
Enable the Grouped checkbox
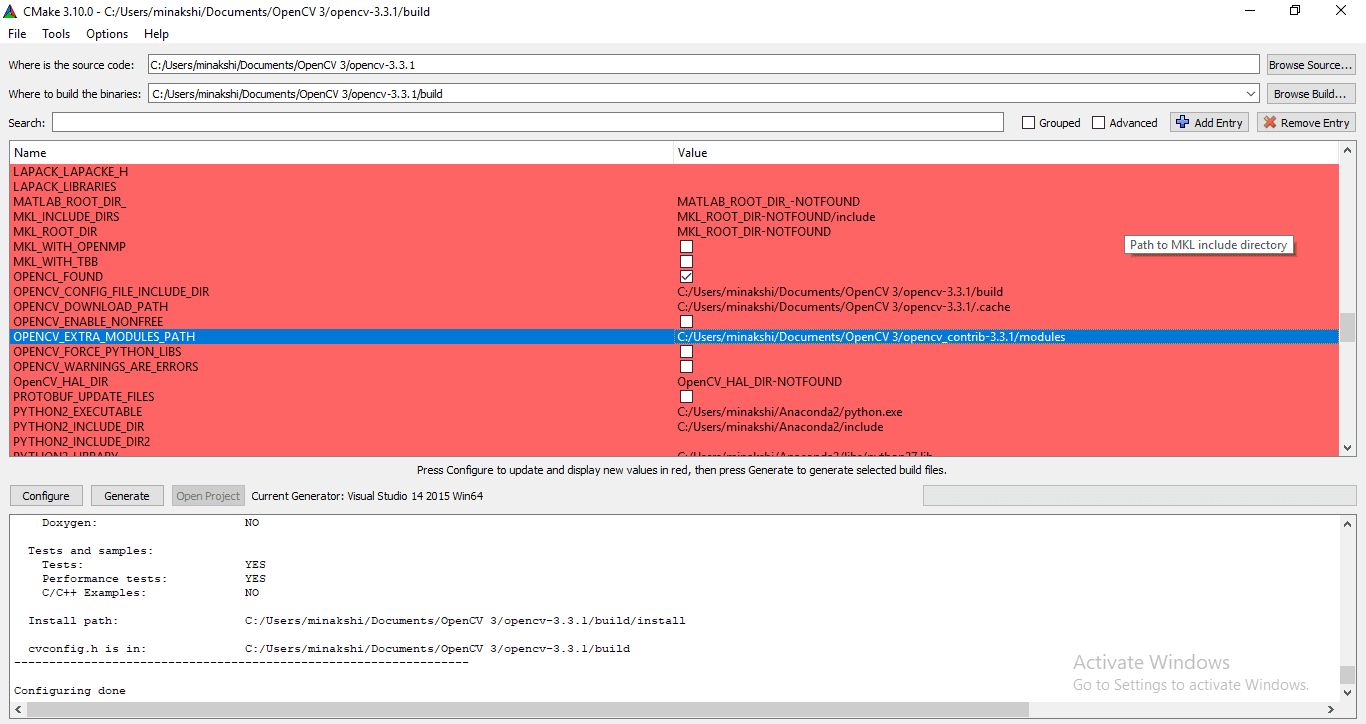1028,123
